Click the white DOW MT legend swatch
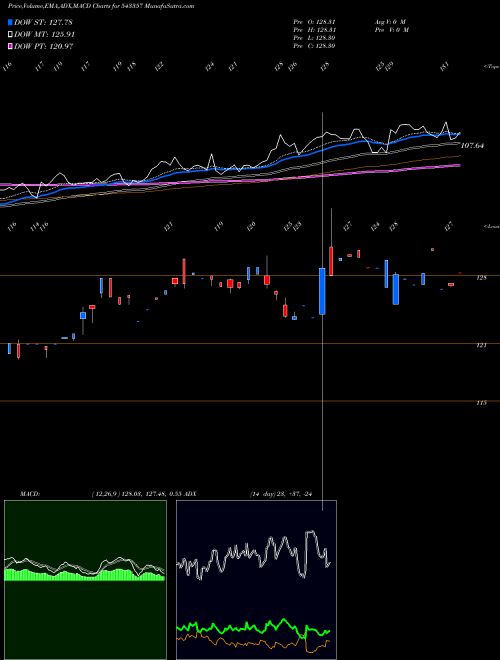Screen dimensions: 500x660 11,35
